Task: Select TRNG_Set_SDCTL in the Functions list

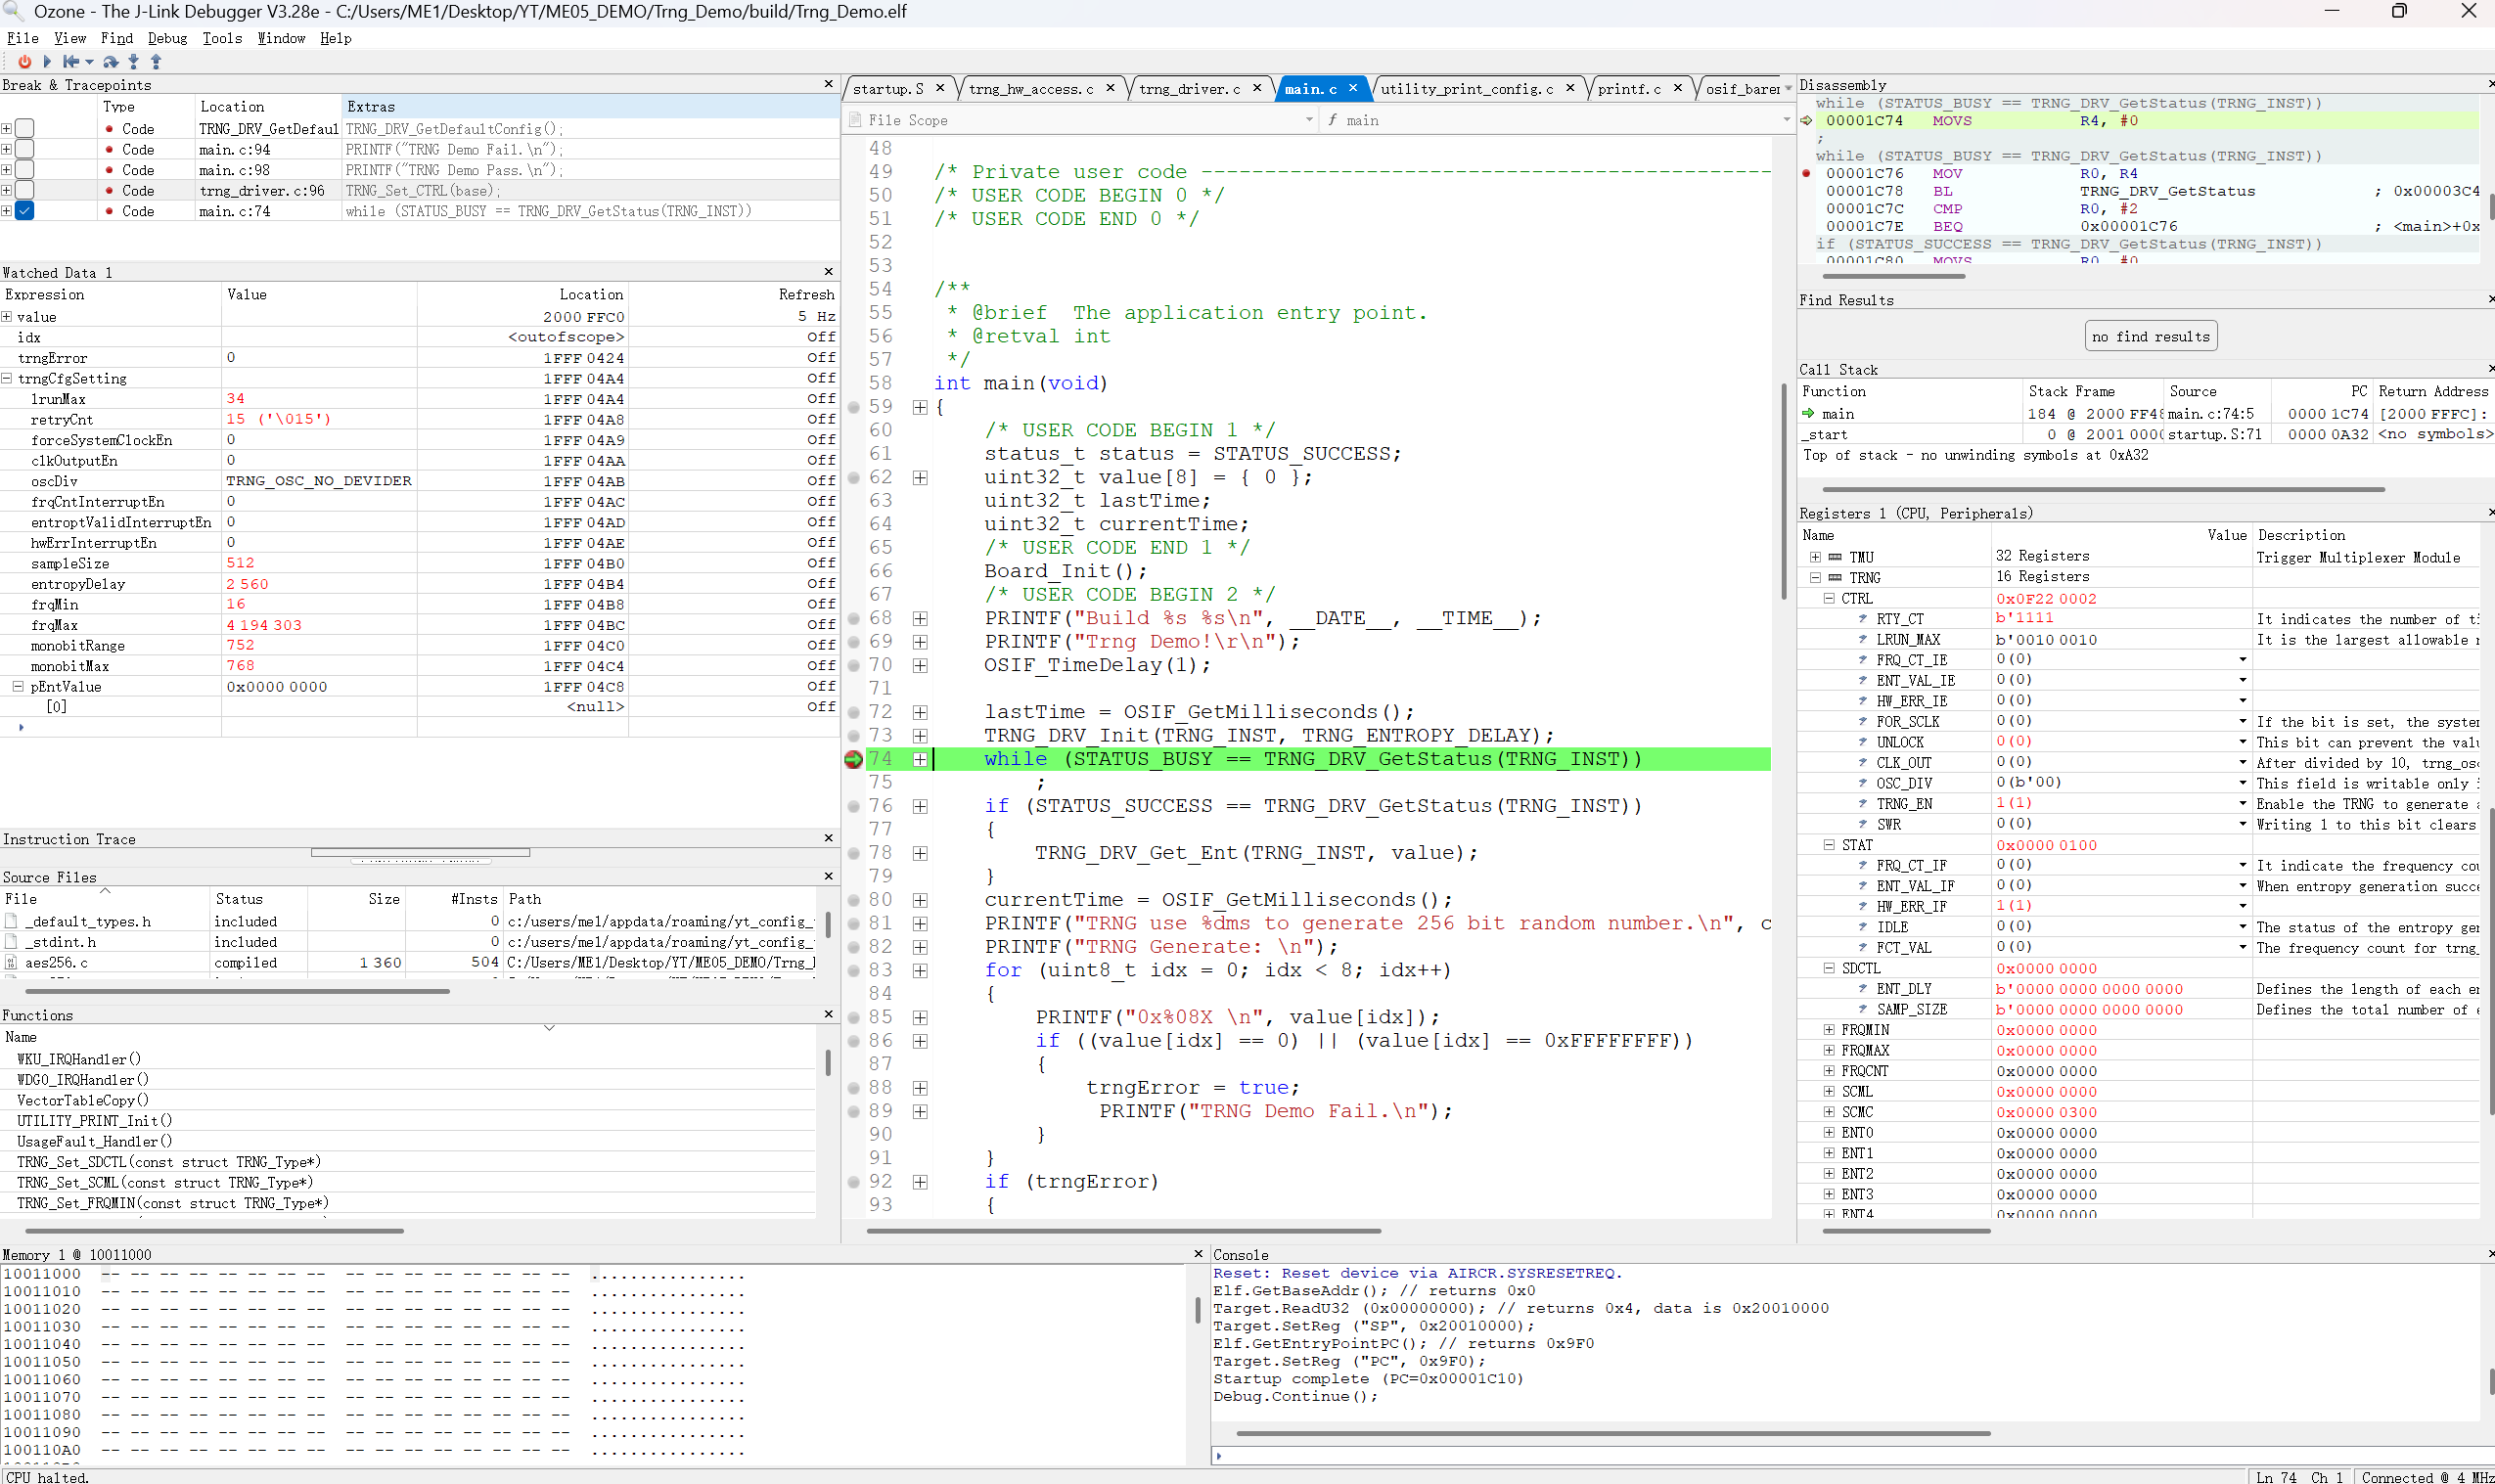Action: 168,1162
